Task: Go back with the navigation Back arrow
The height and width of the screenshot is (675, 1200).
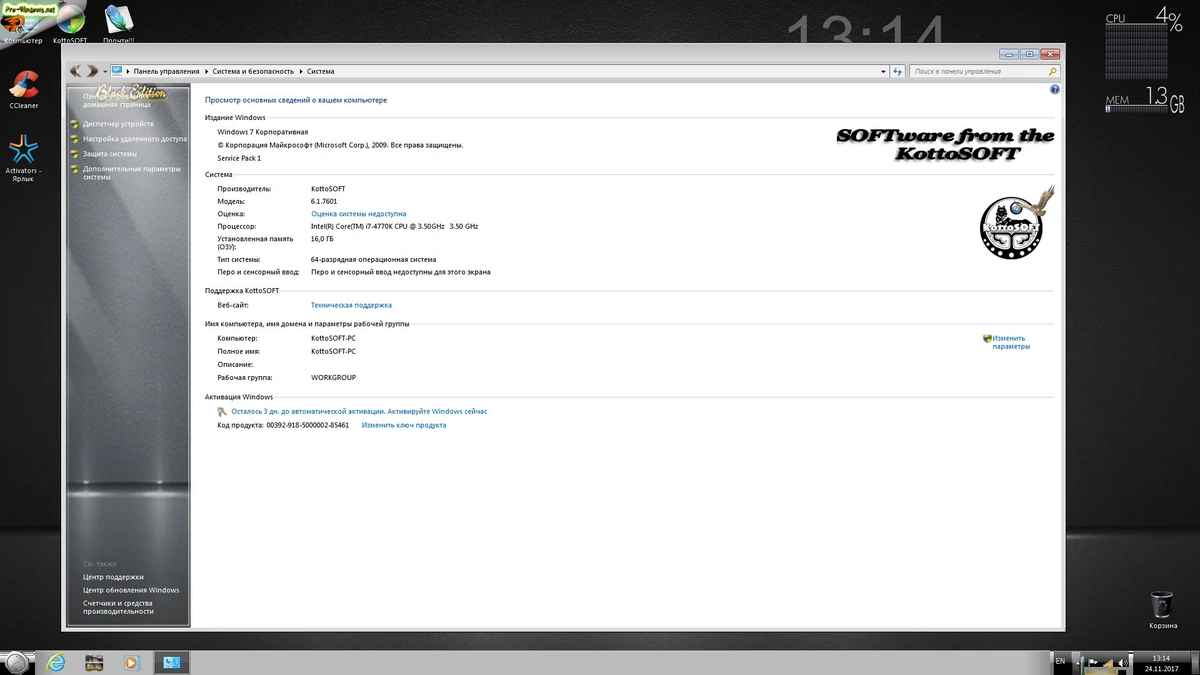Action: 76,71
